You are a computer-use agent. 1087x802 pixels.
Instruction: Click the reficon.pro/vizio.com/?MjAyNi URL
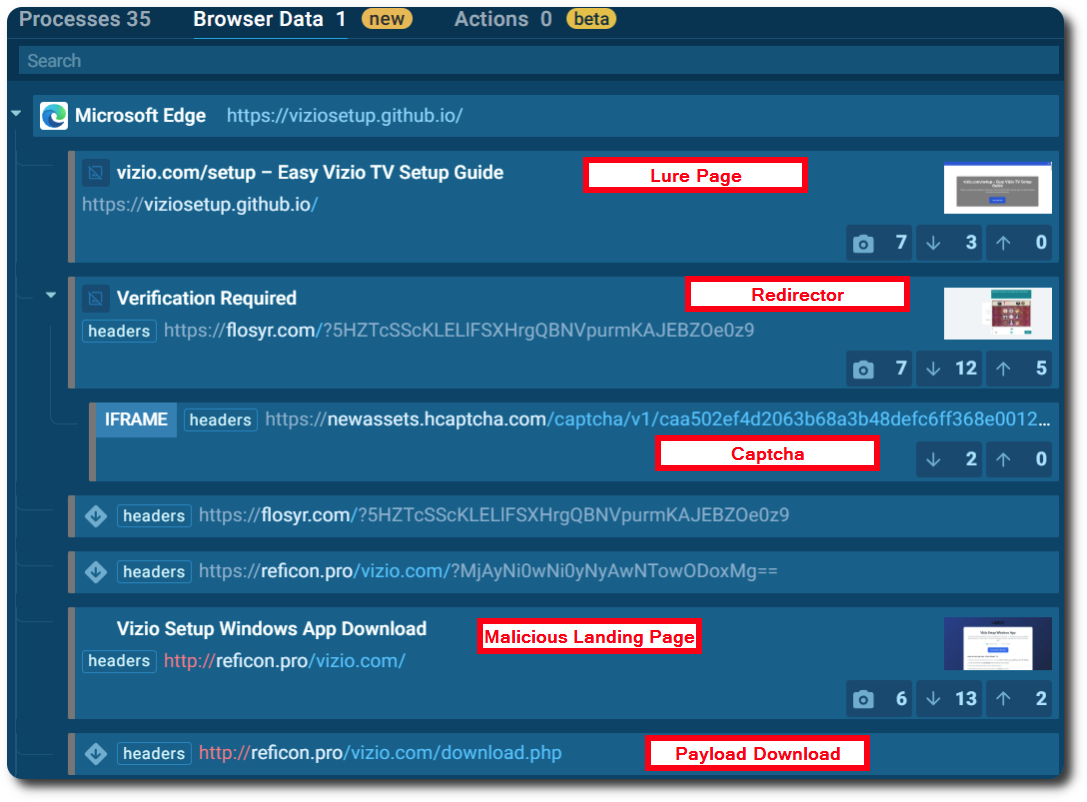pyautogui.click(x=488, y=571)
